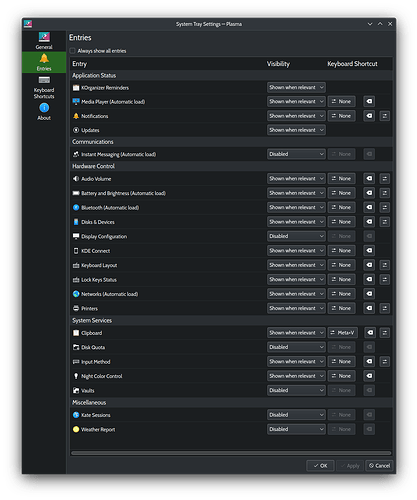This screenshot has width=417, height=500.
Task: Open Audio Volume visibility dropdown
Action: (x=296, y=179)
